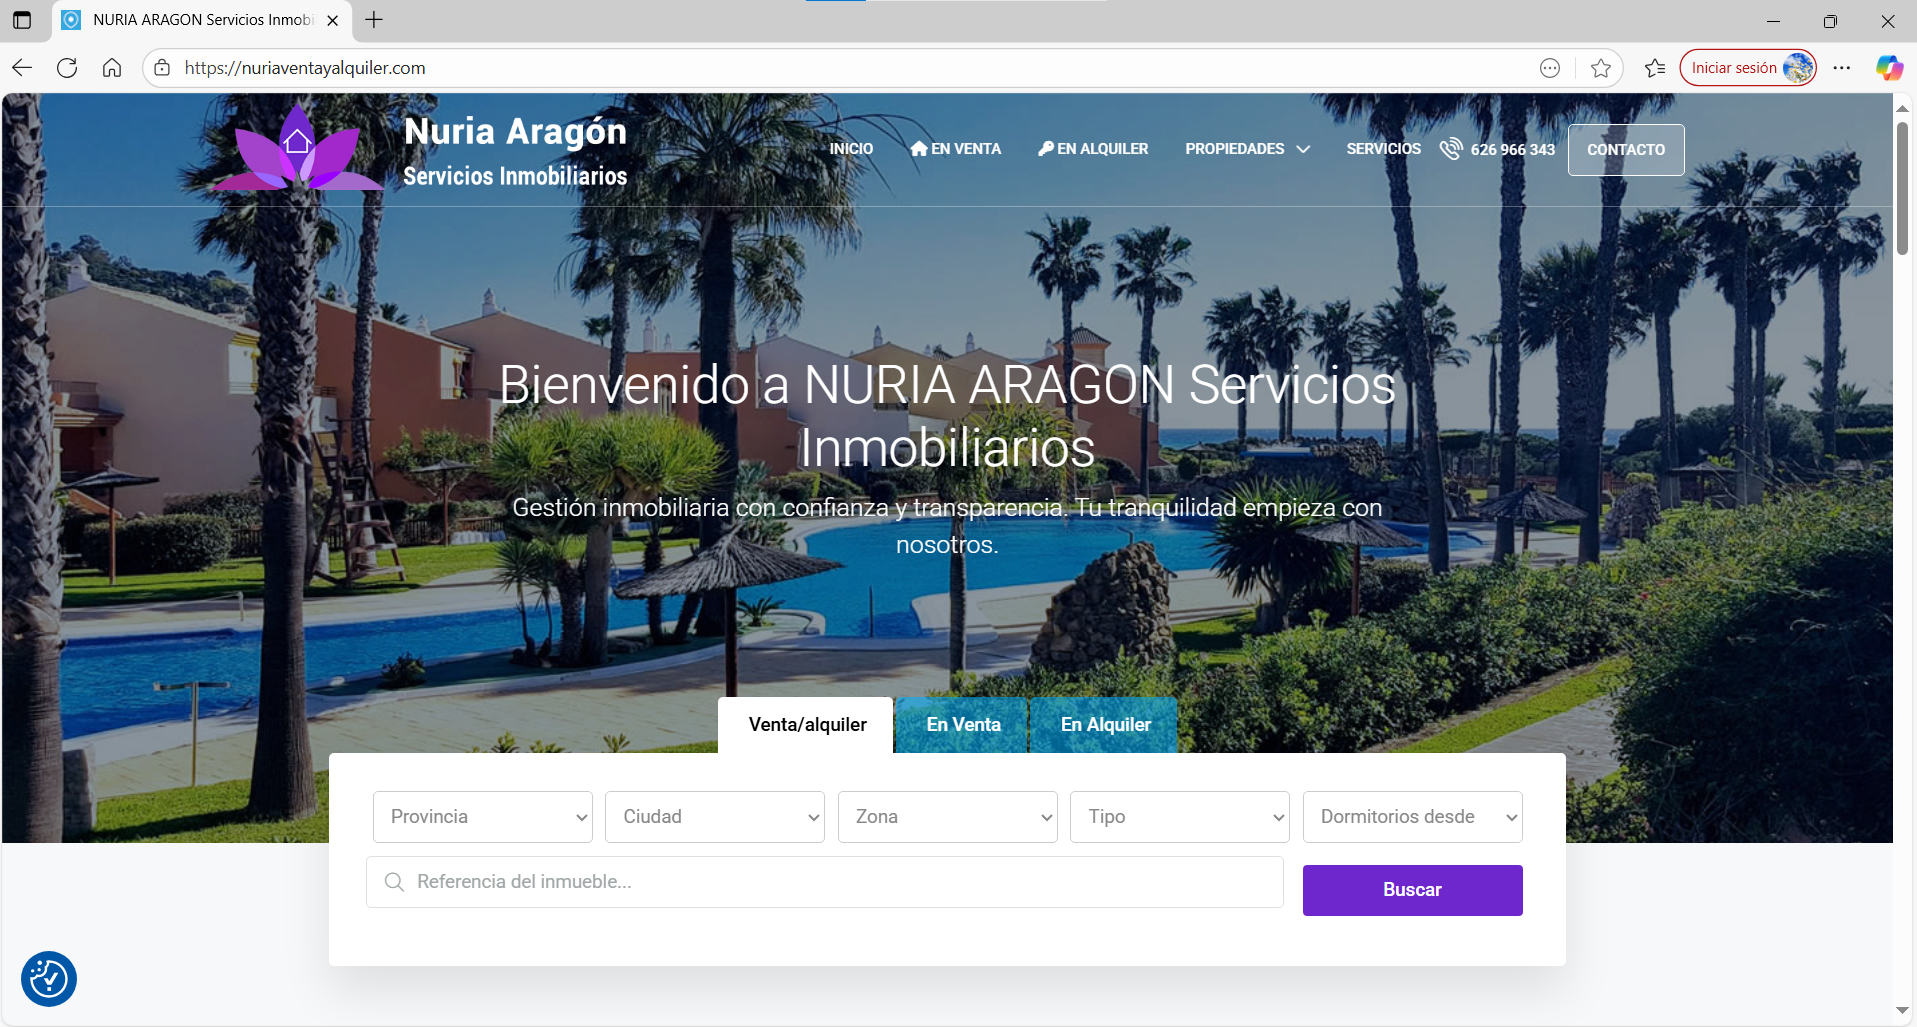Image resolution: width=1917 pixels, height=1027 pixels.
Task: Open the Tipo dropdown
Action: pos(1179,816)
